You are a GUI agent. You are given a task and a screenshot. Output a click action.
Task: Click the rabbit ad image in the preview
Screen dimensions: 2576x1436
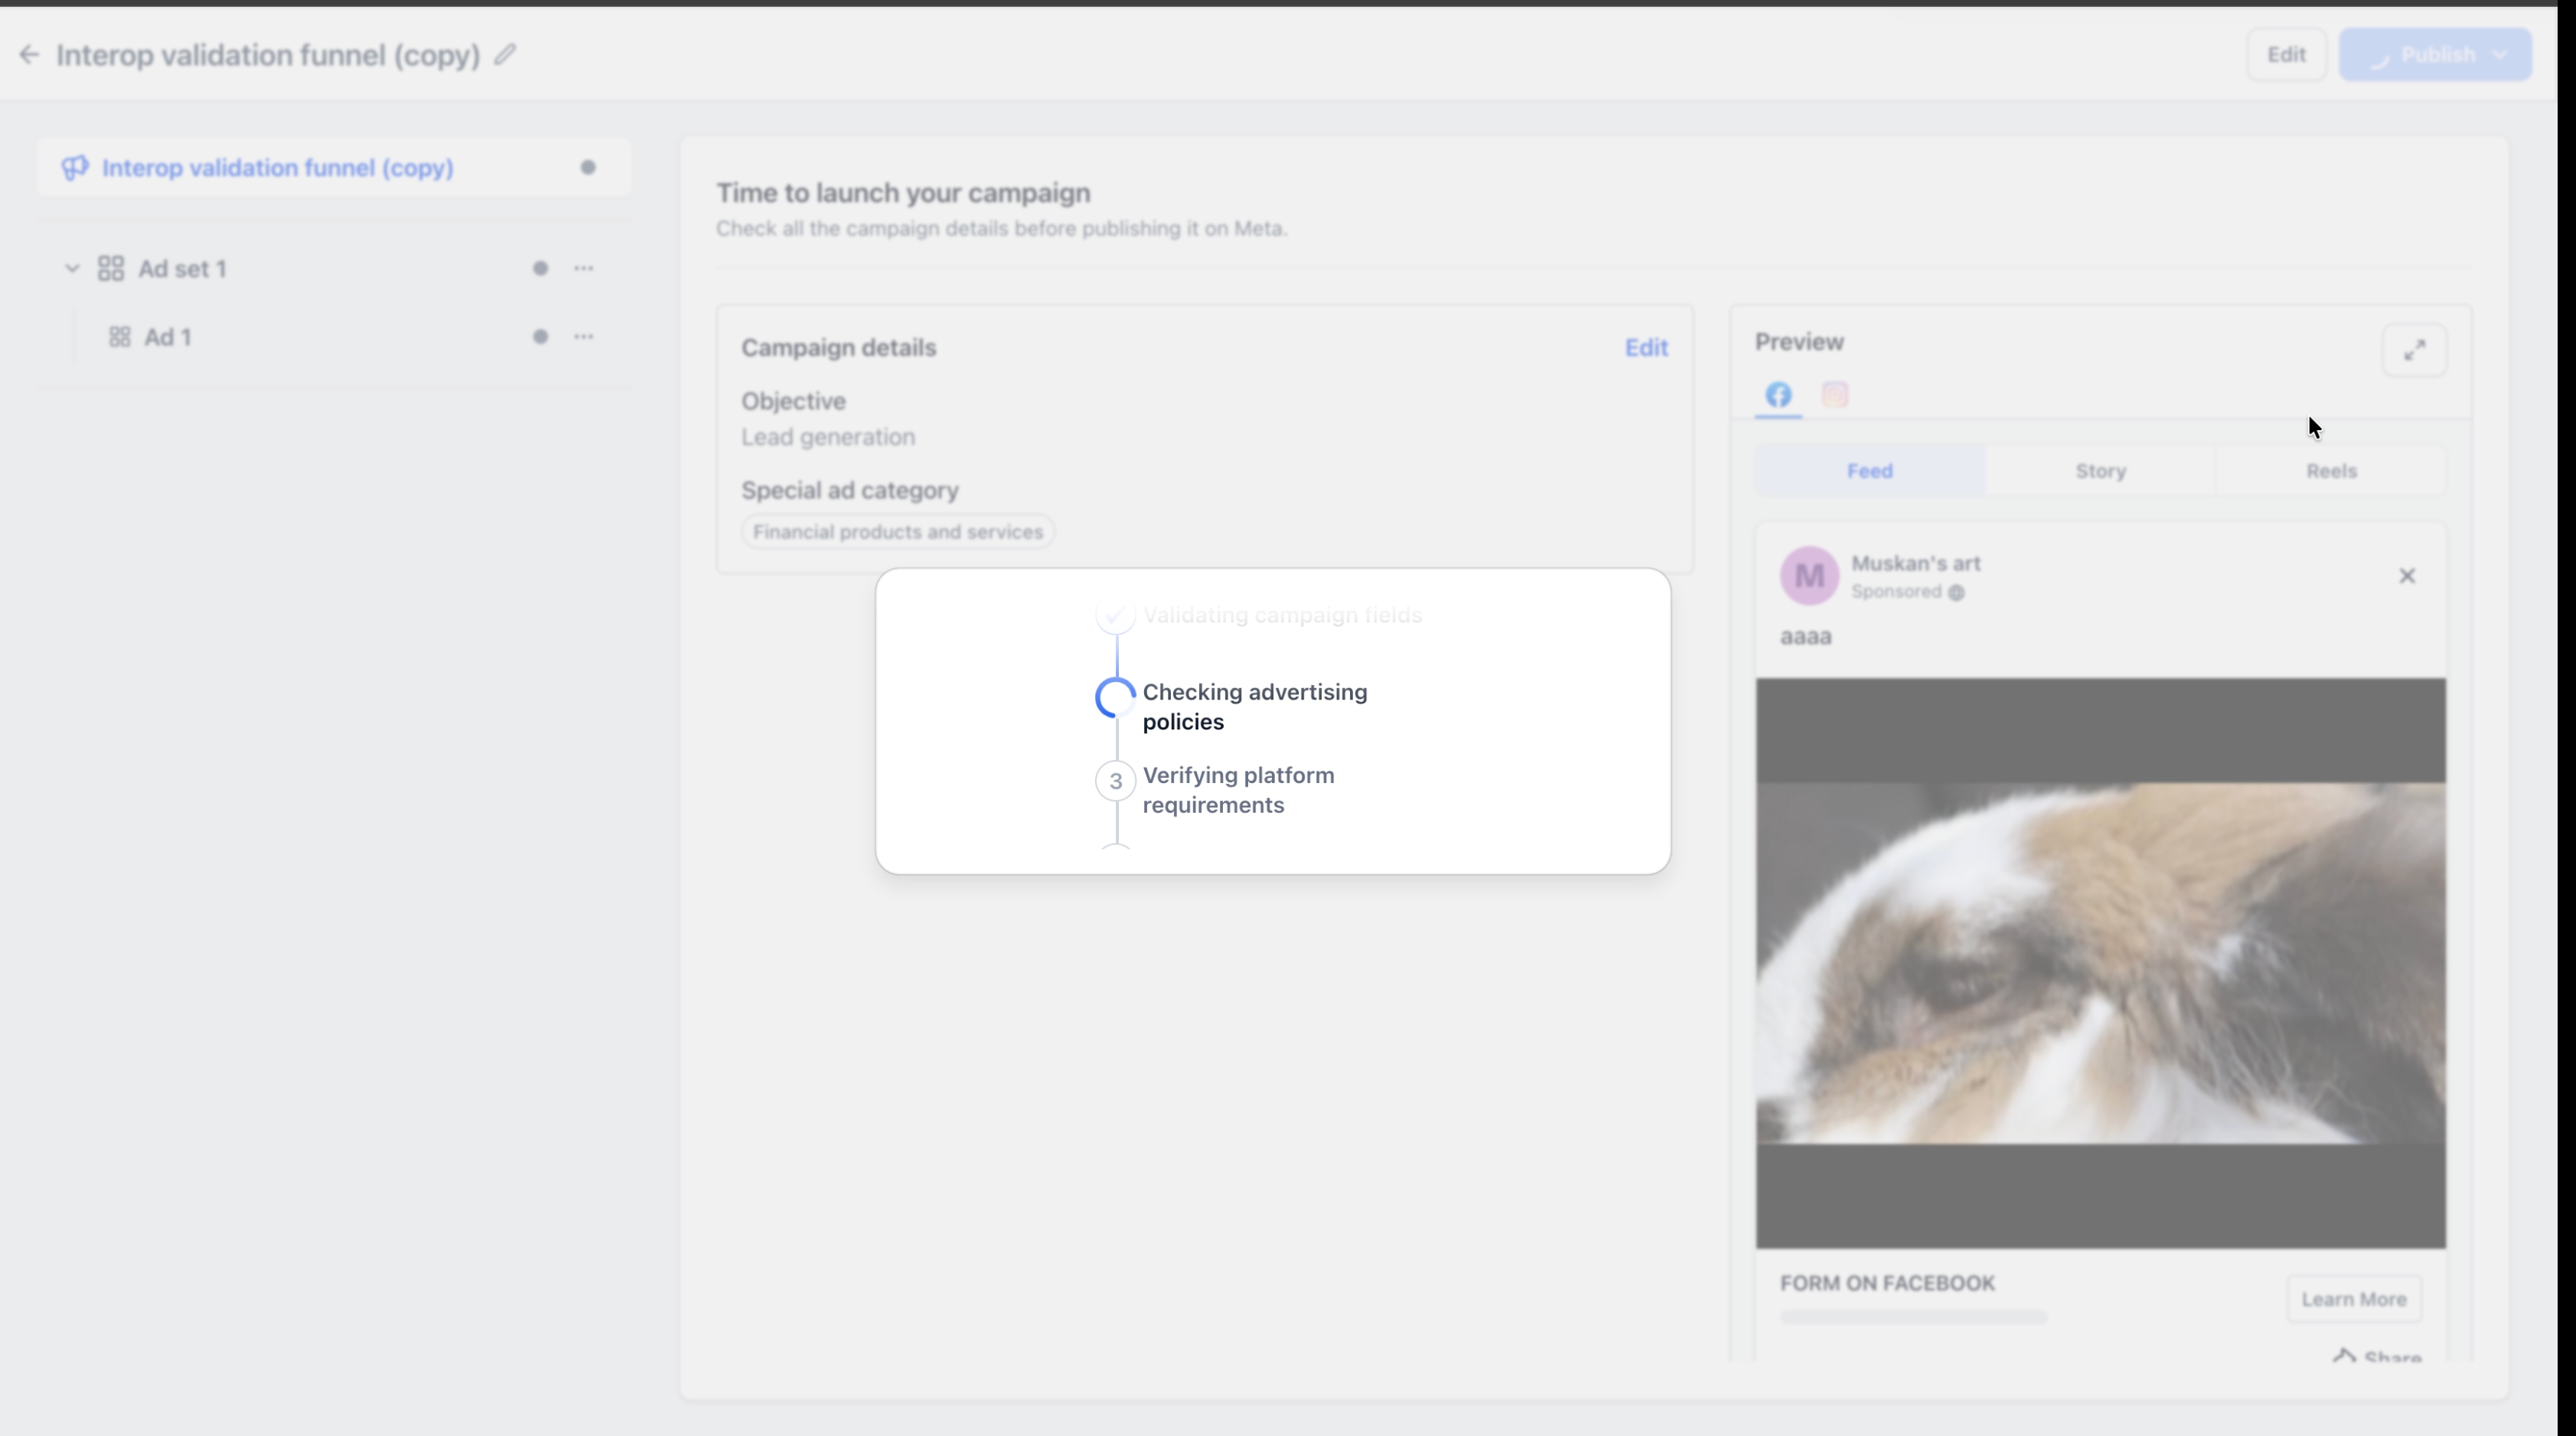coord(2100,963)
